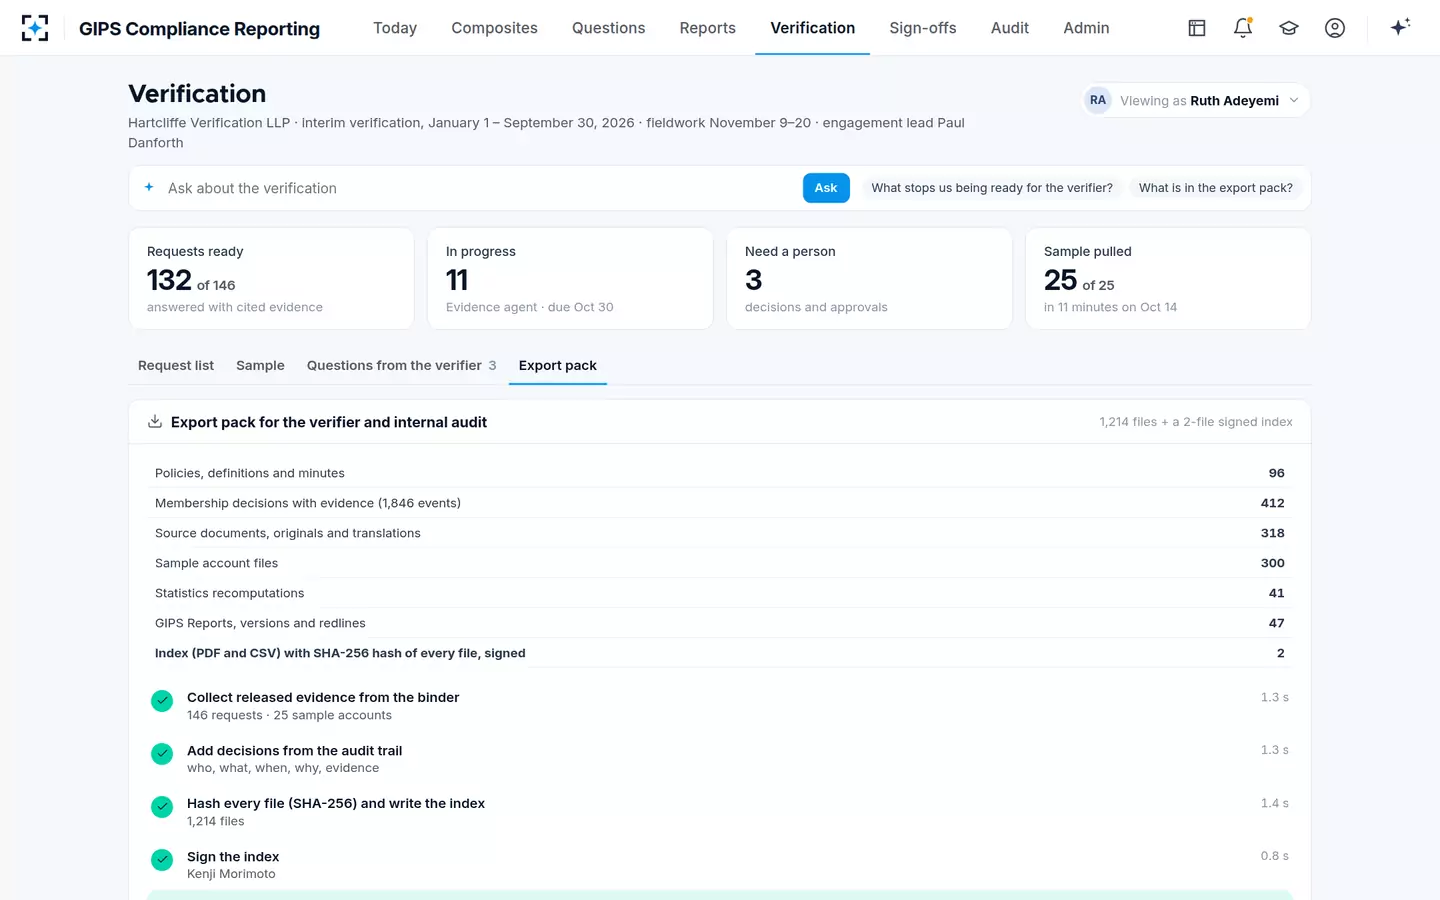Viewport: 1440px width, 900px height.
Task: Click the blue Ask button
Action: pyautogui.click(x=826, y=188)
